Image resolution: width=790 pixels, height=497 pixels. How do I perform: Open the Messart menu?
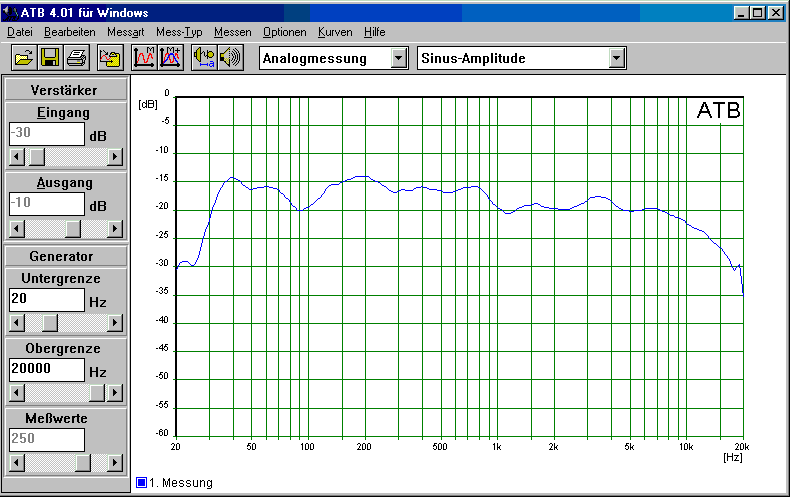click(125, 32)
